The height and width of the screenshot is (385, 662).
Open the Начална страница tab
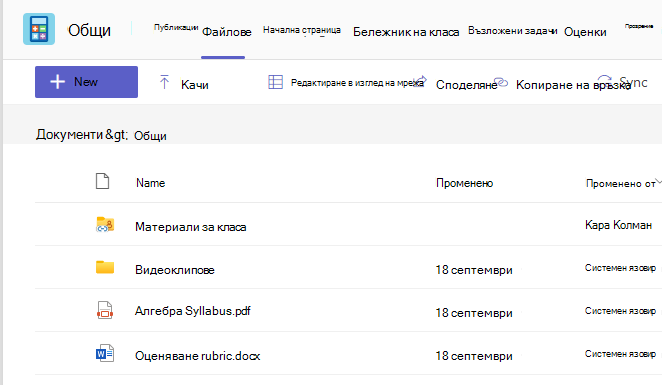click(302, 30)
